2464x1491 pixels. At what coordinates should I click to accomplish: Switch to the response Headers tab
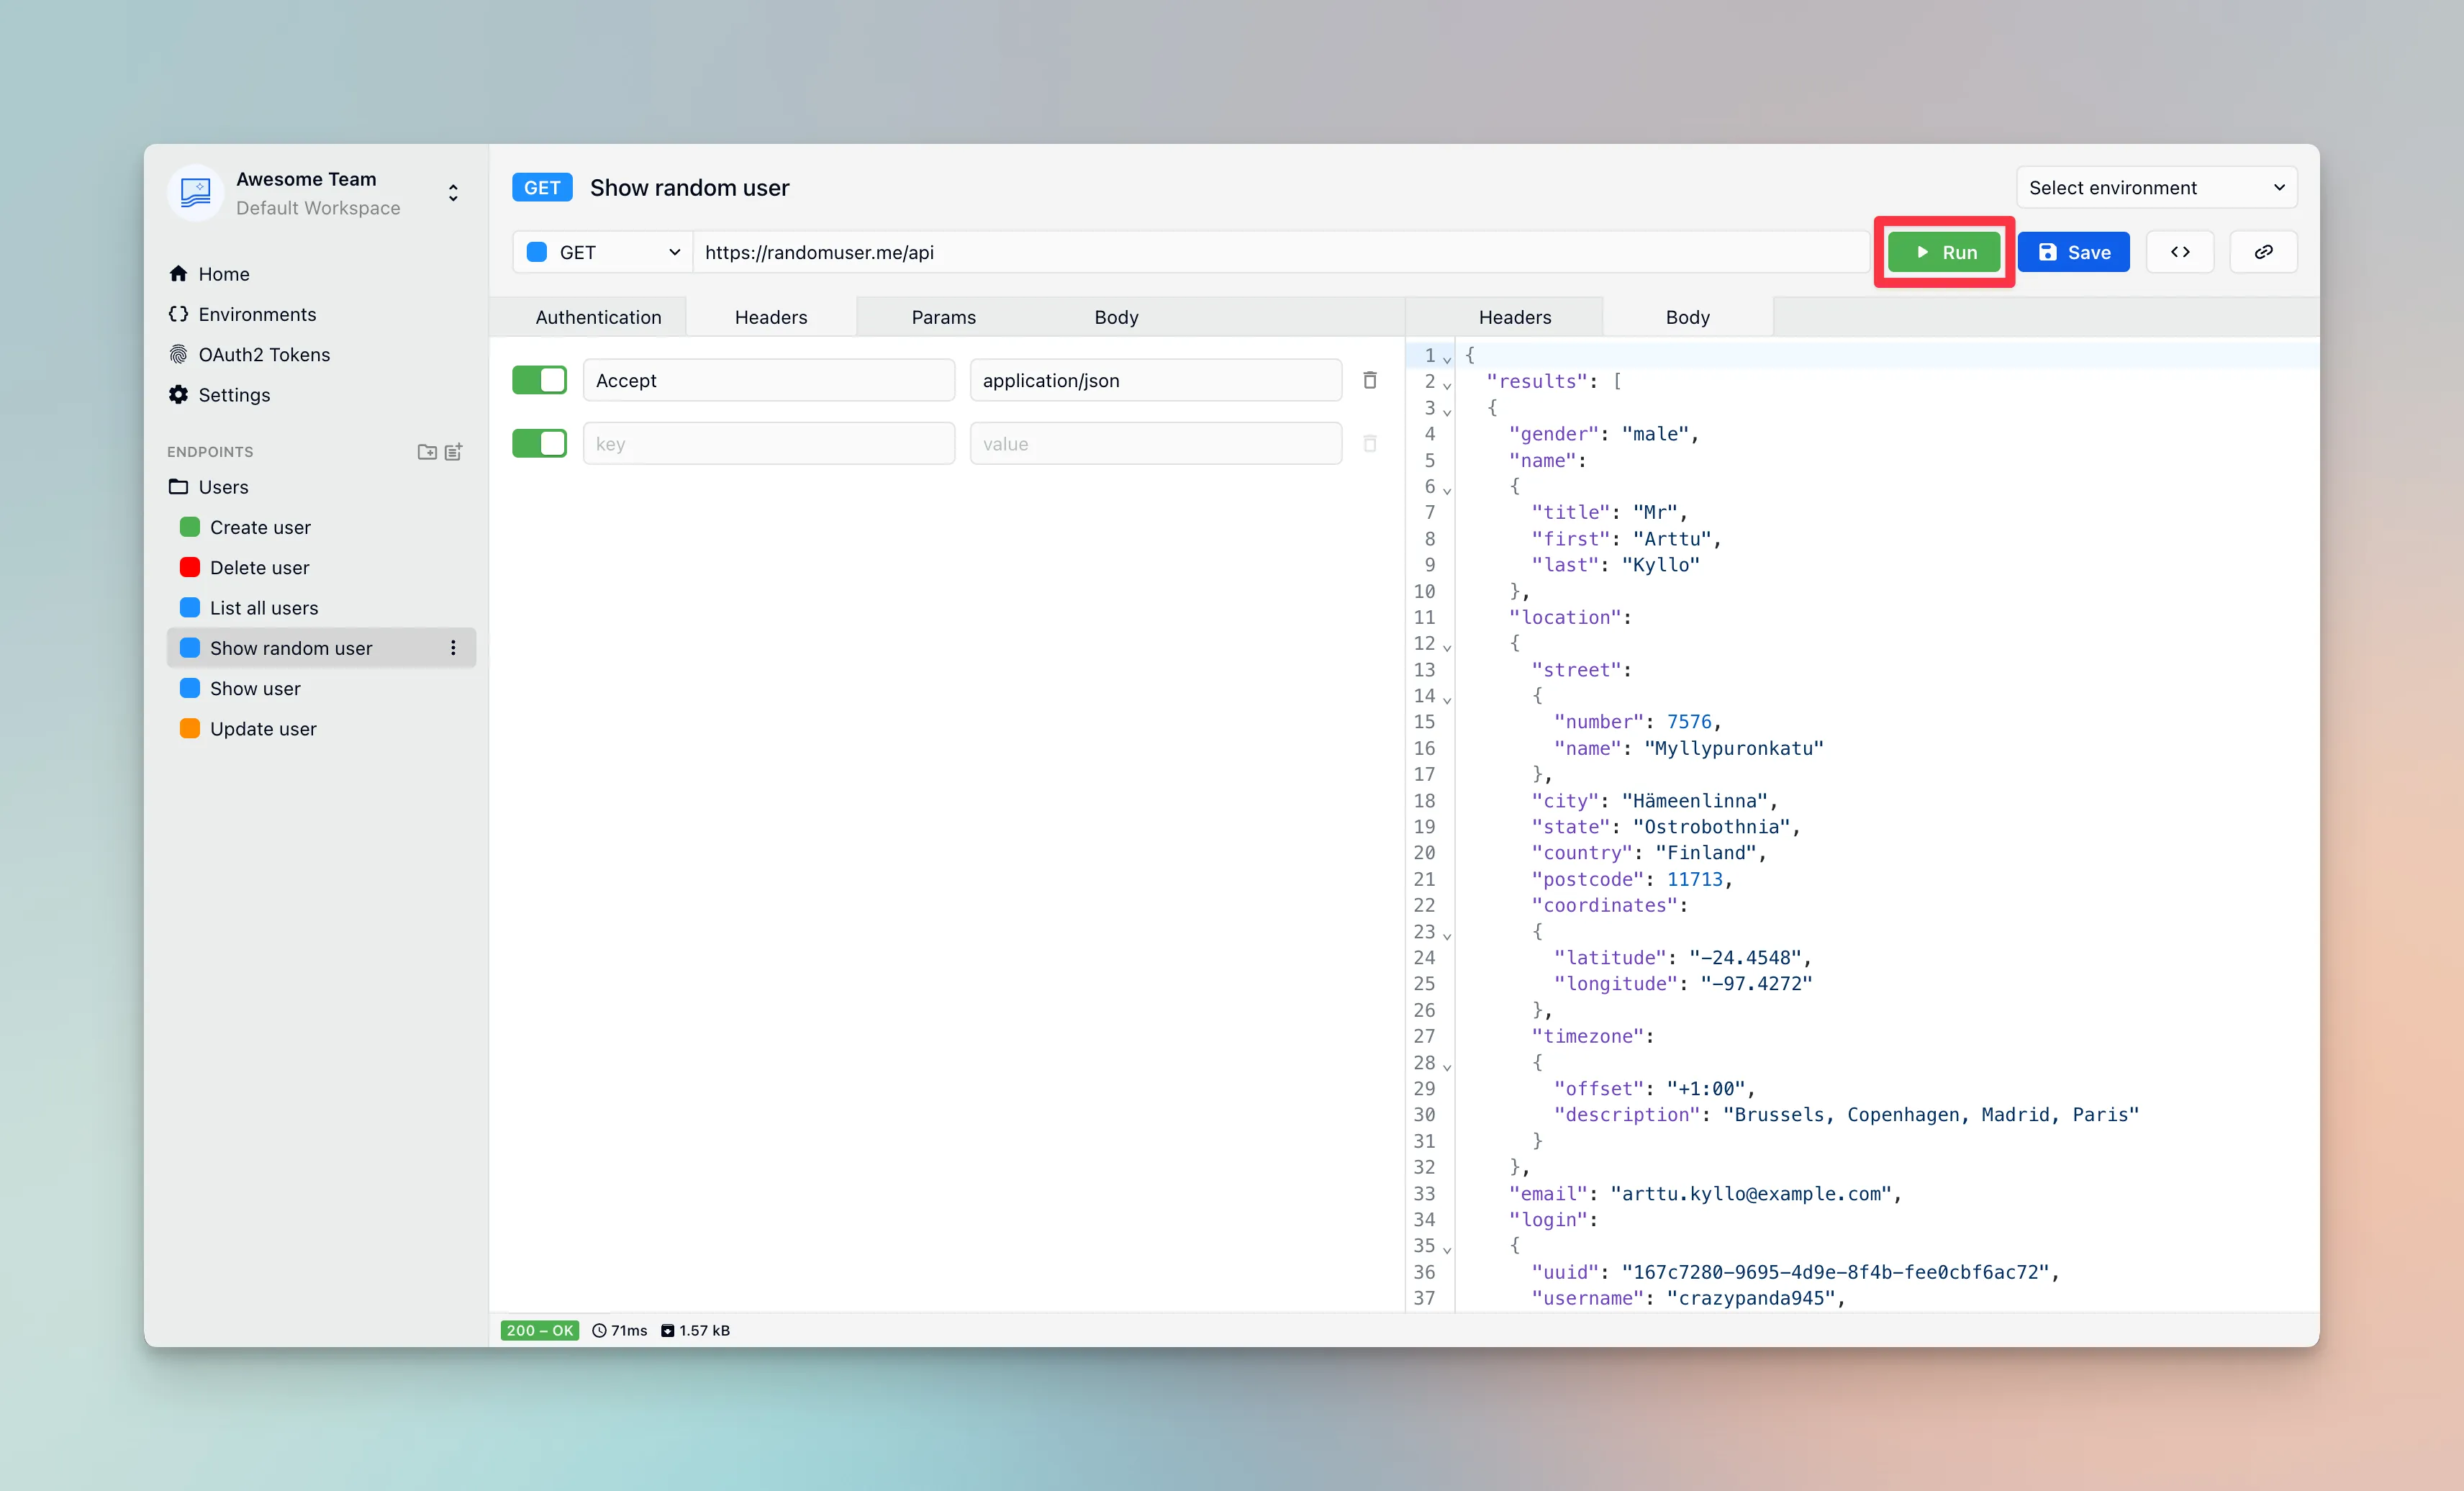tap(1515, 317)
